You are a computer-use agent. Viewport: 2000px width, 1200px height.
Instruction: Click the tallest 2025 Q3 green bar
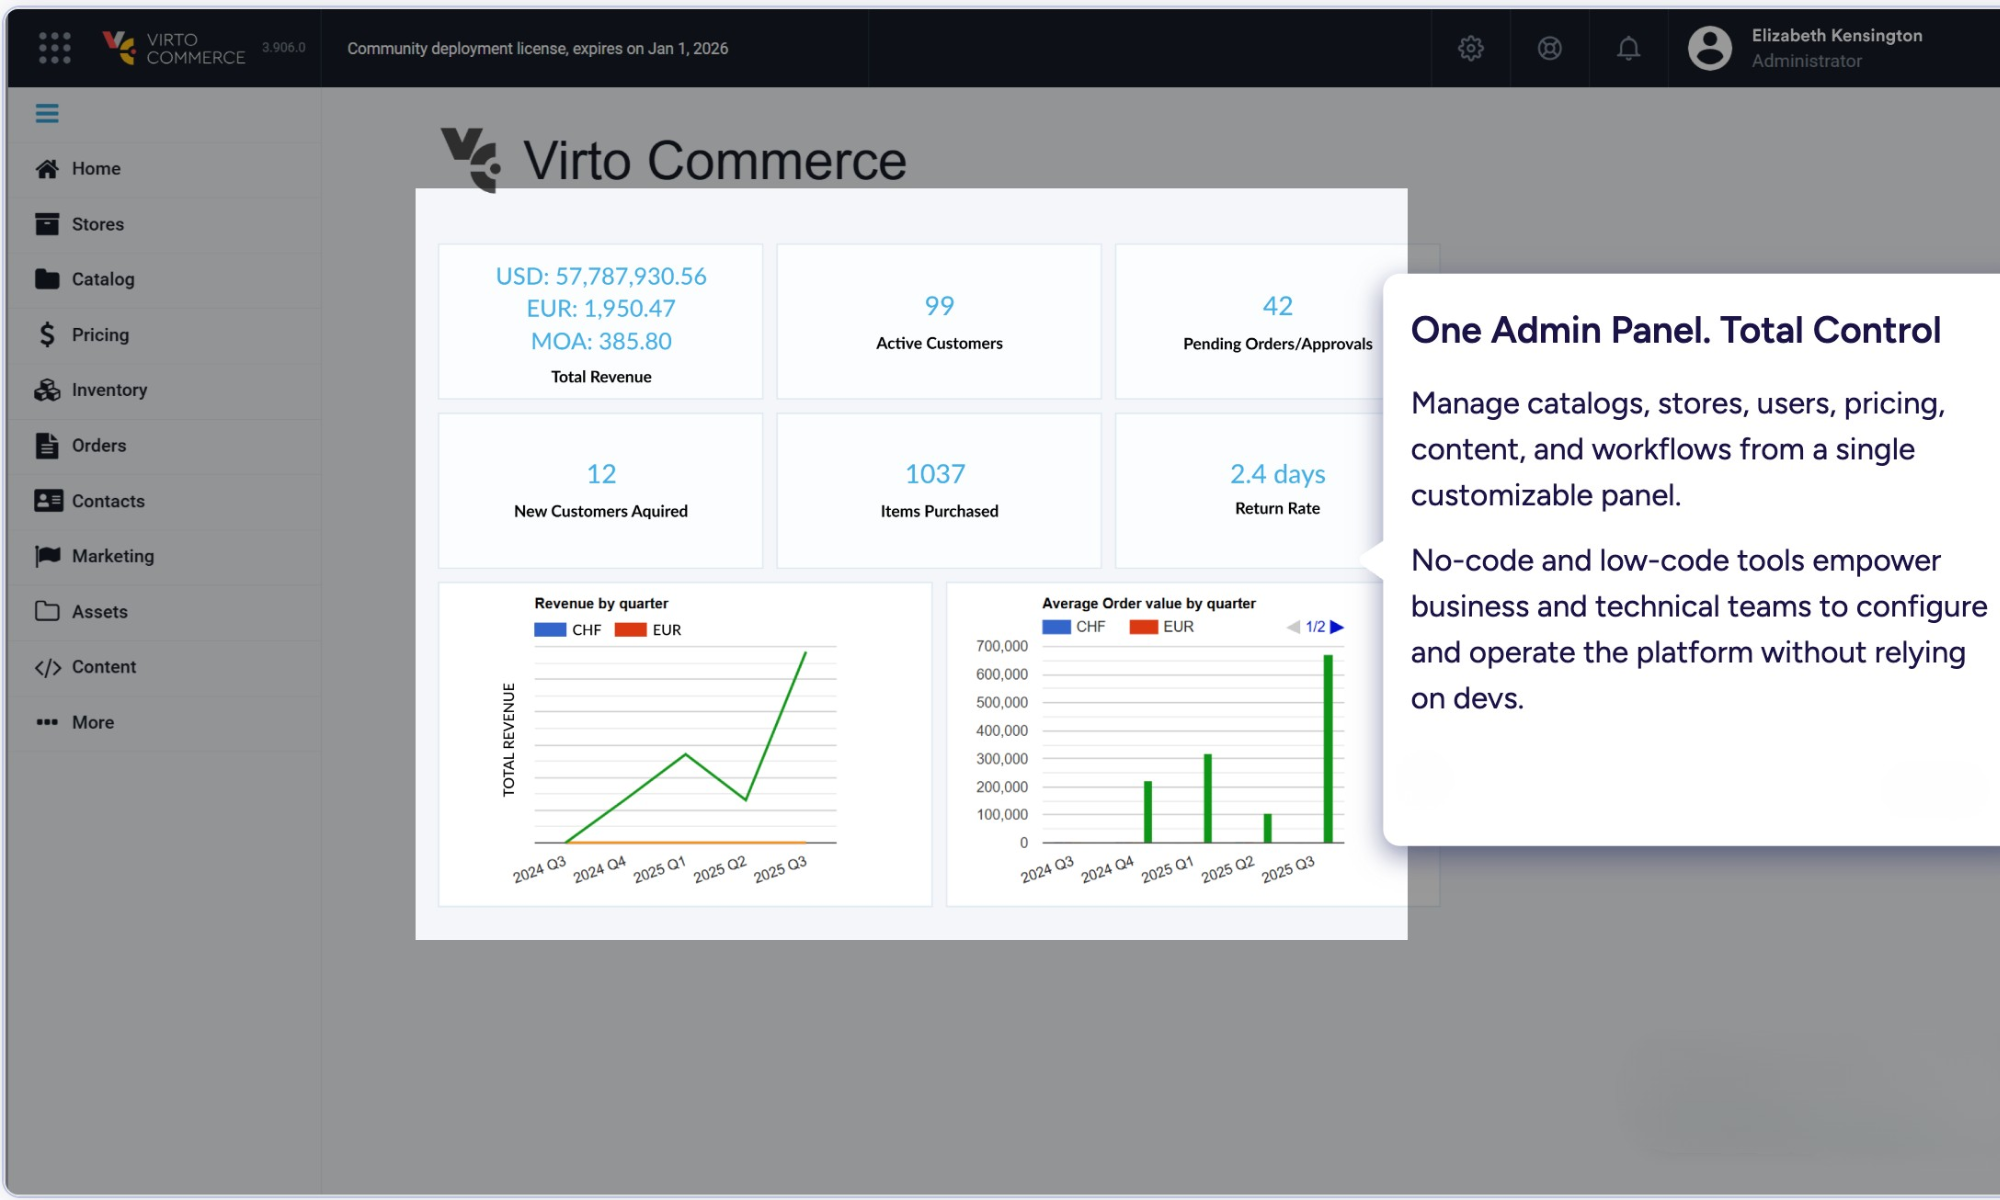tap(1328, 748)
